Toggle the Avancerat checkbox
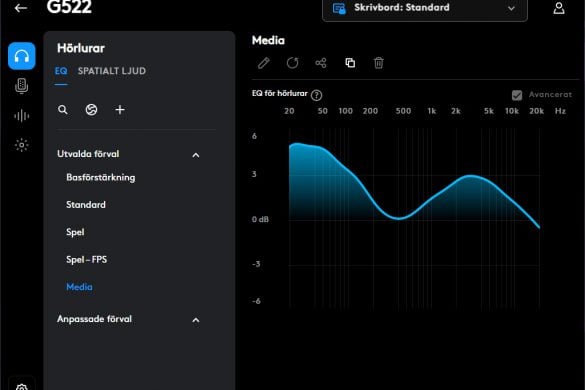This screenshot has width=585, height=390. (x=517, y=96)
